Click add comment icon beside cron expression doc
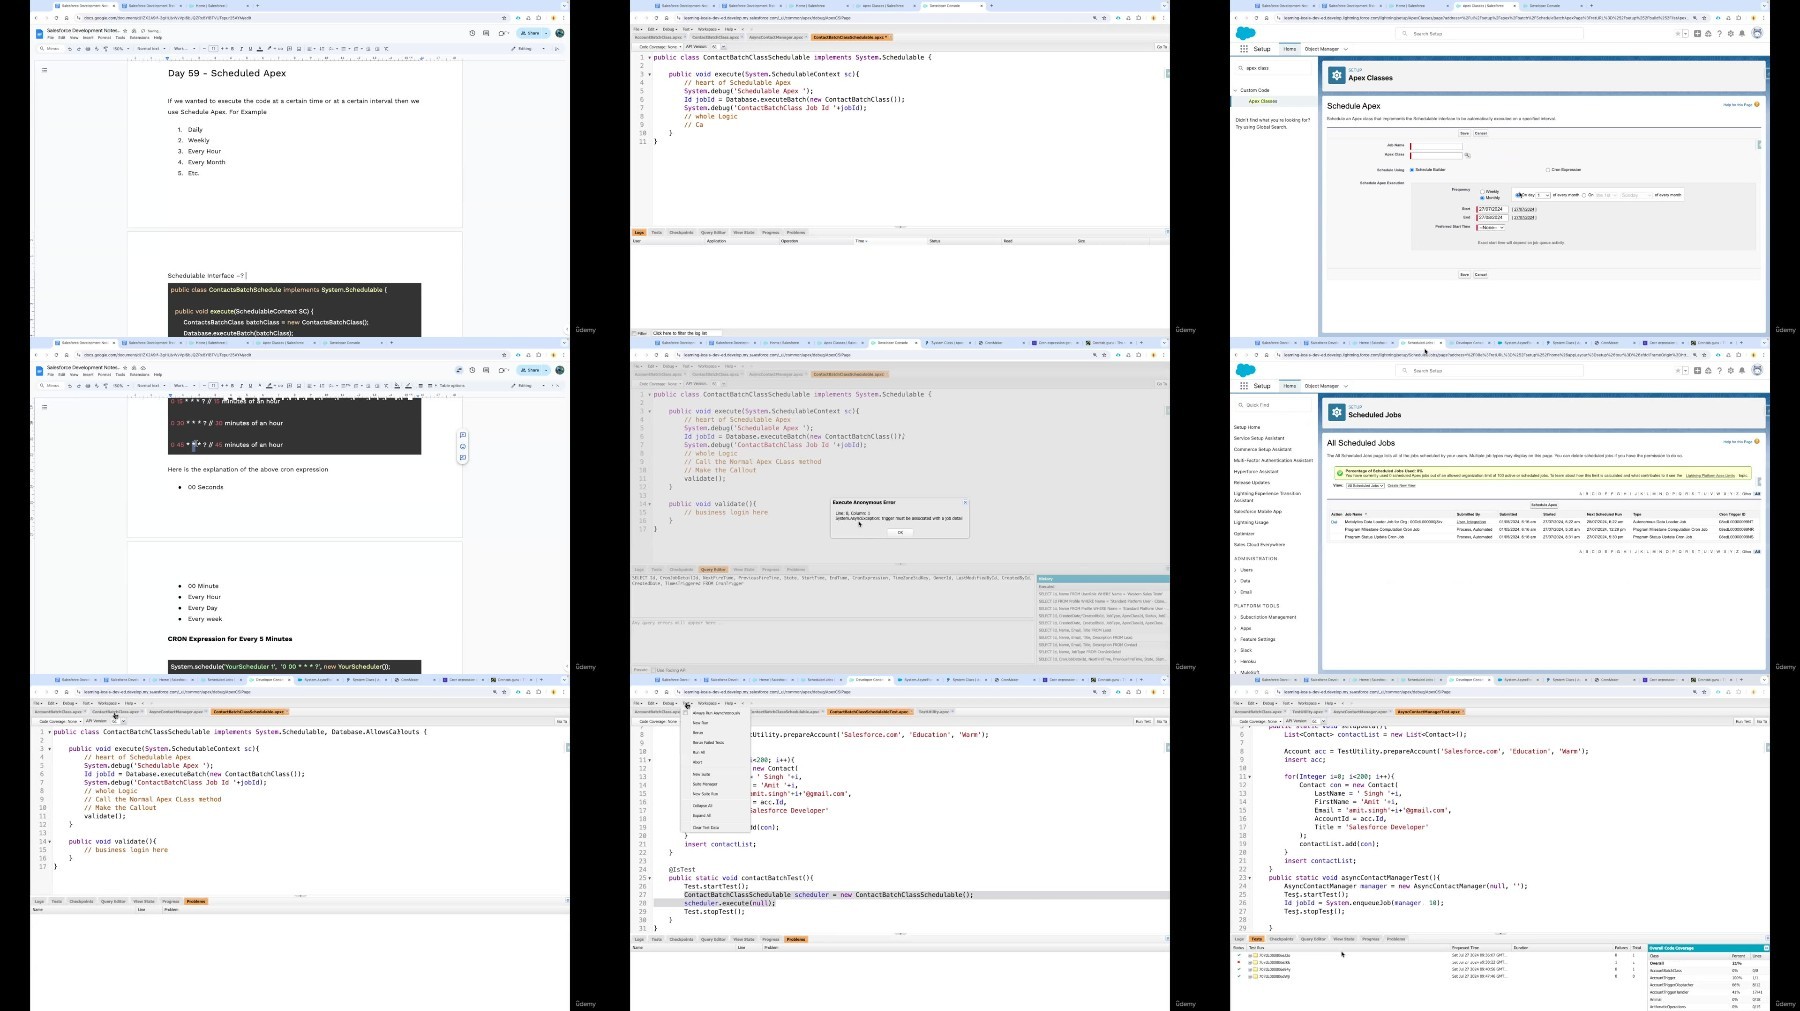Viewport: 1800px width, 1011px height. tap(463, 436)
